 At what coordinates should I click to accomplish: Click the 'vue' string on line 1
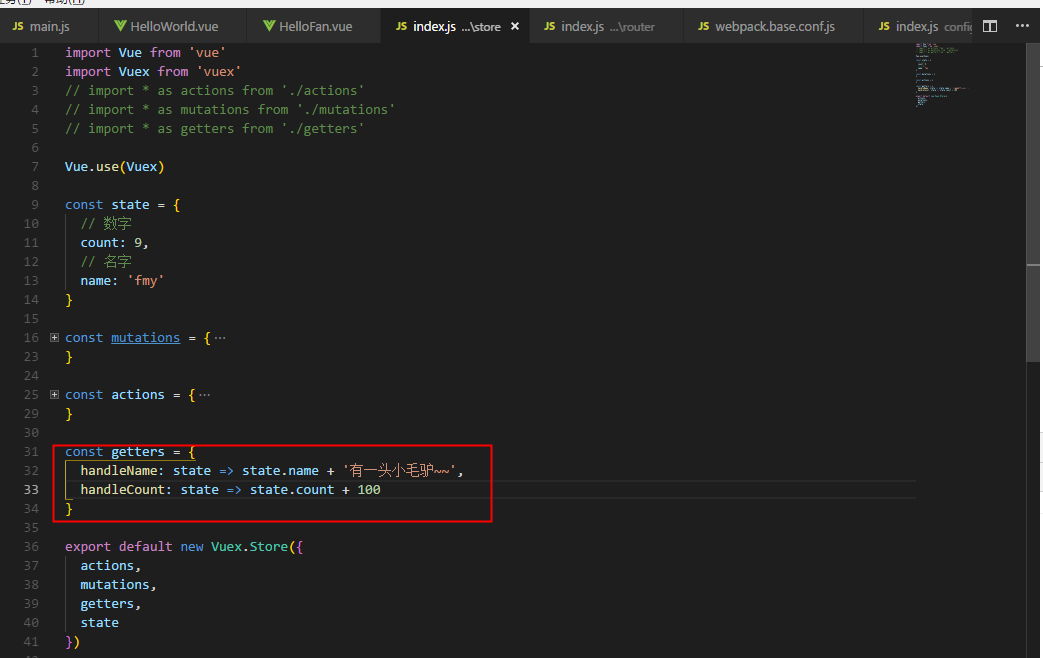click(208, 53)
